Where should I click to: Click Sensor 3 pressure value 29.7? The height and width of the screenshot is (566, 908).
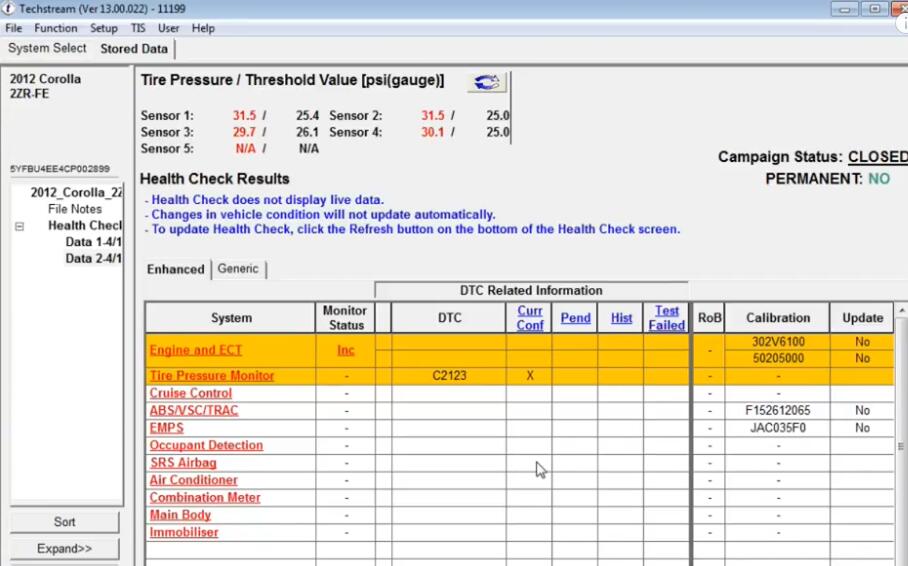[244, 132]
